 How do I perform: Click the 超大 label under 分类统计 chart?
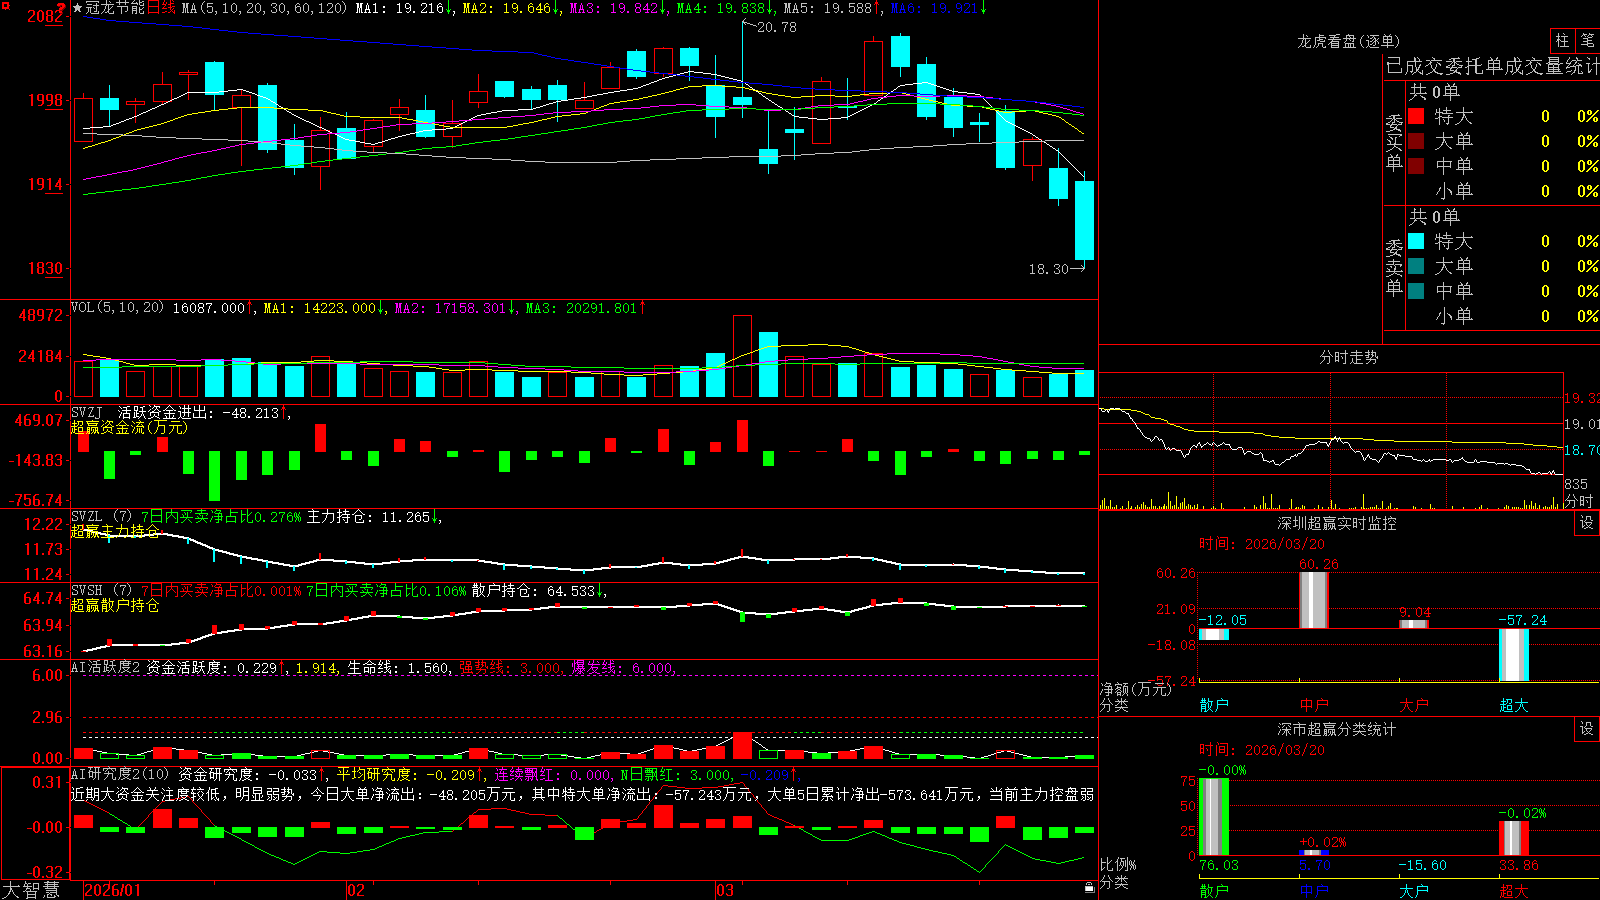1514,890
